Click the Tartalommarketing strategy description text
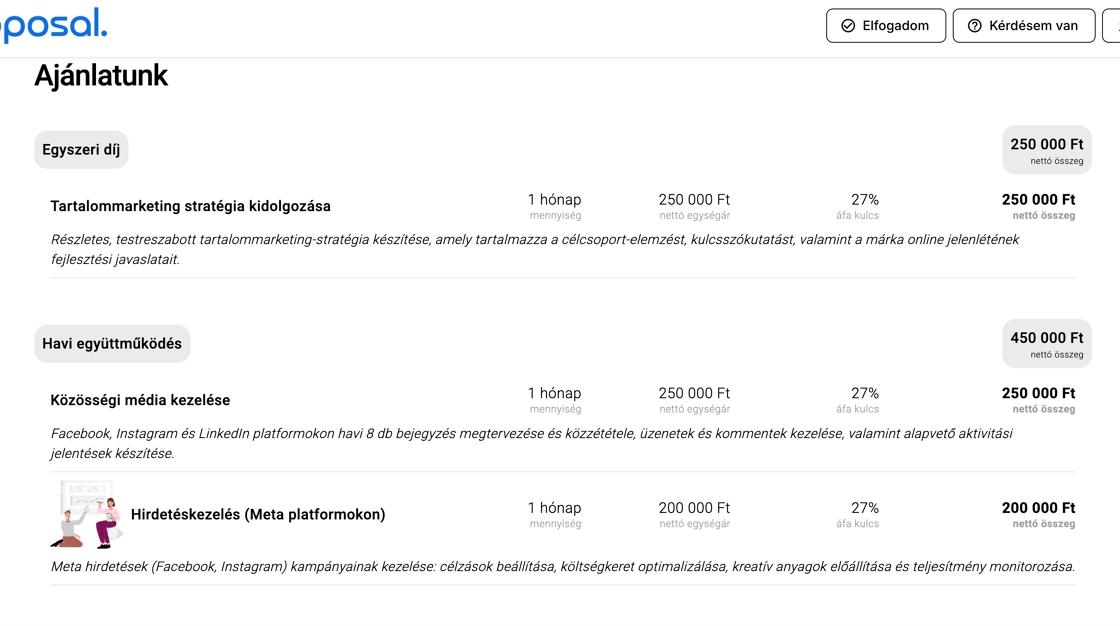This screenshot has width=1120, height=626. point(534,249)
